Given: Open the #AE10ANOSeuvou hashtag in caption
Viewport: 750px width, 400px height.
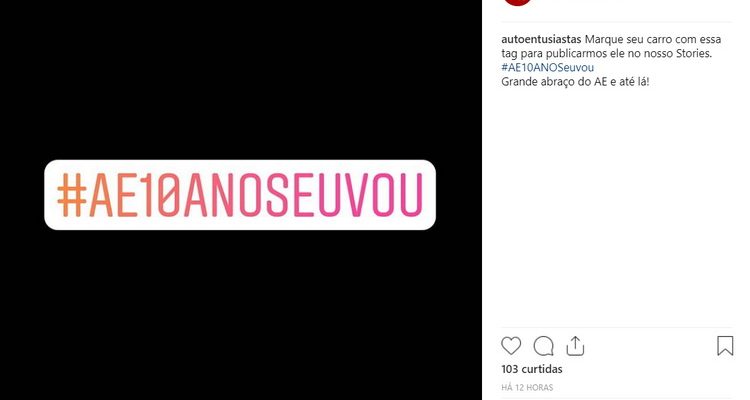Looking at the screenshot, I should coord(548,67).
